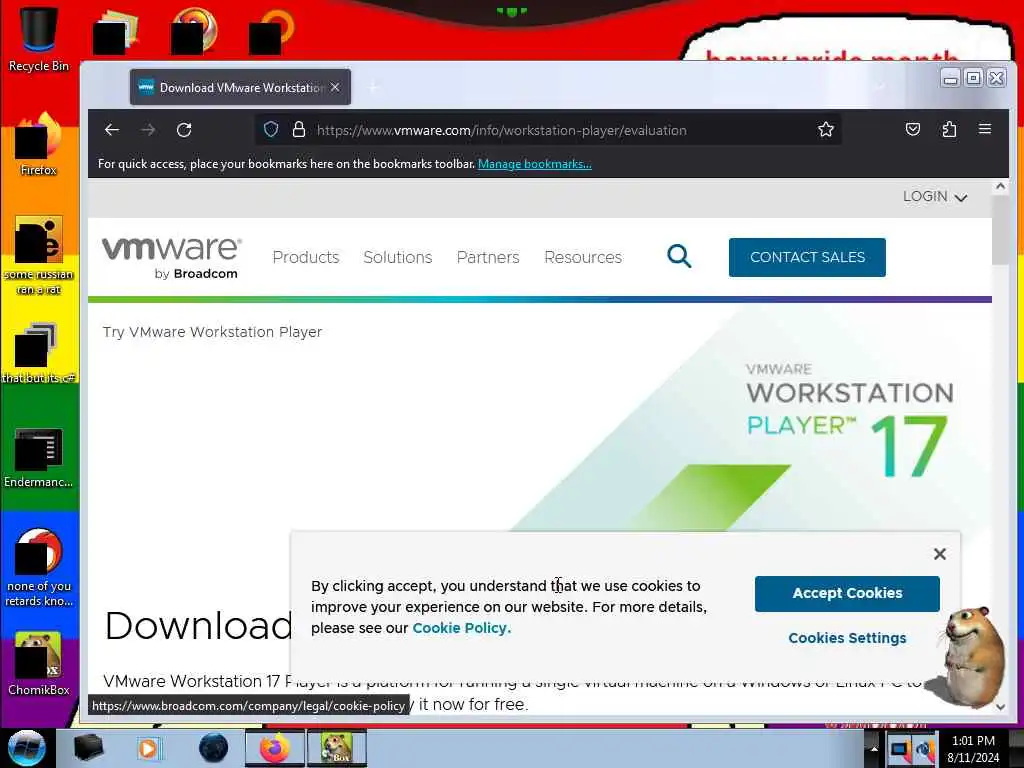Viewport: 1024px width, 768px height.
Task: Bookmark this page with the star
Action: (x=825, y=129)
